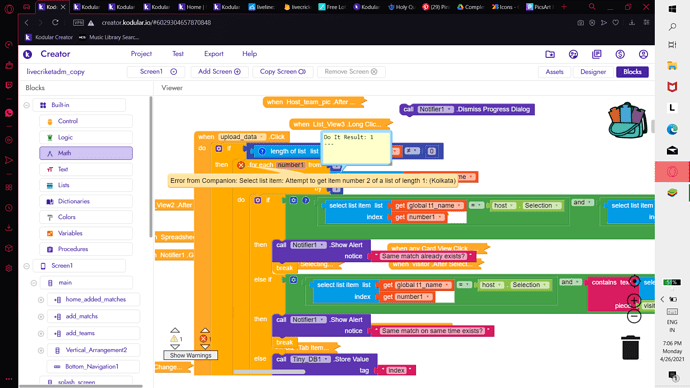The width and height of the screenshot is (690, 388).
Task: Collapse the Built-in blocks category
Action: click(x=26, y=105)
